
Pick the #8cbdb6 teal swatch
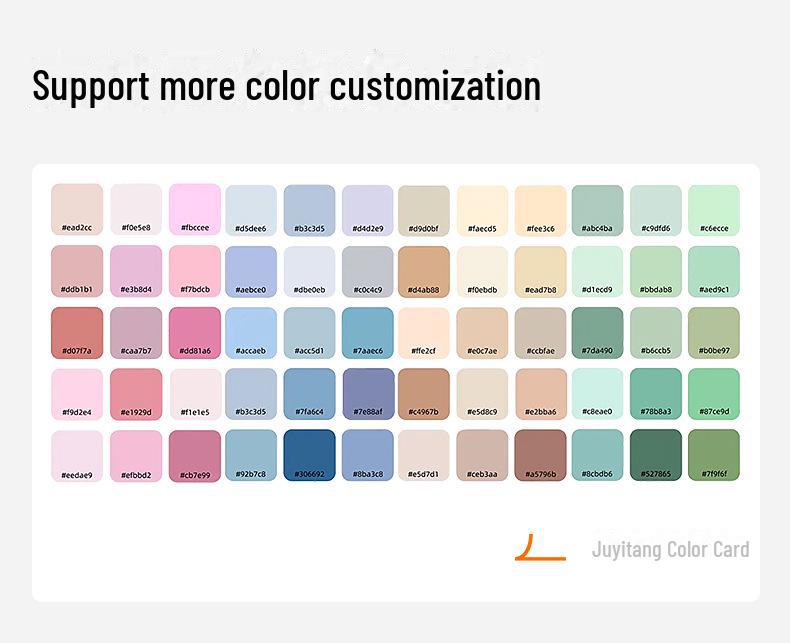coord(597,455)
